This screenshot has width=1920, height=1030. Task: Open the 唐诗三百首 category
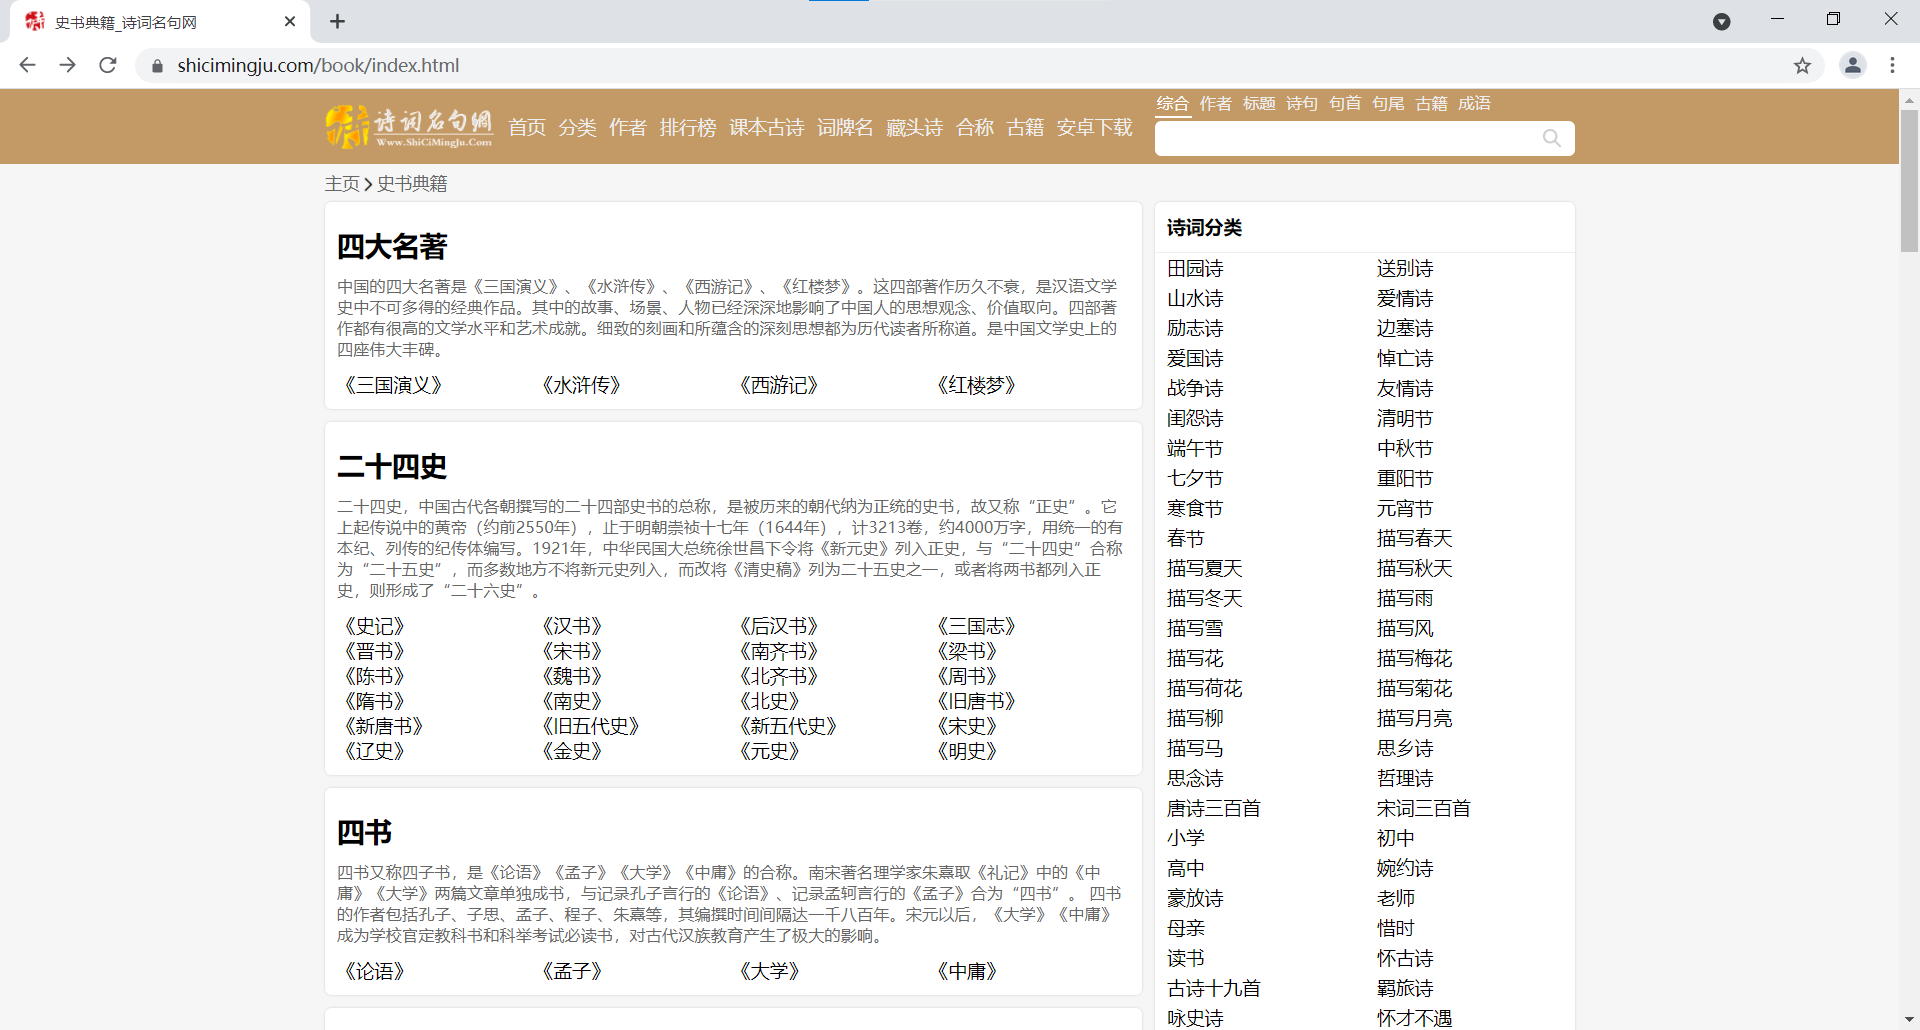pos(1214,808)
